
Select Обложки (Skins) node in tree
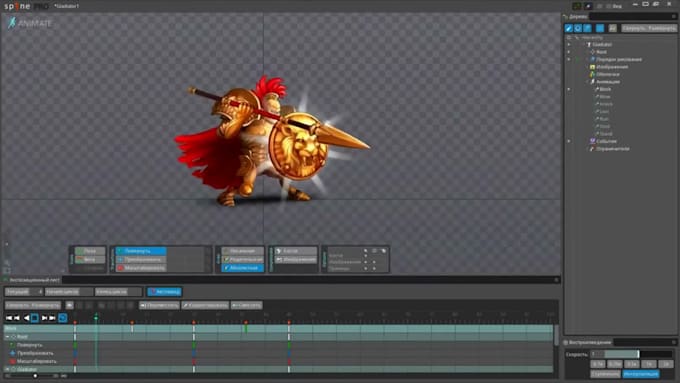(x=608, y=74)
